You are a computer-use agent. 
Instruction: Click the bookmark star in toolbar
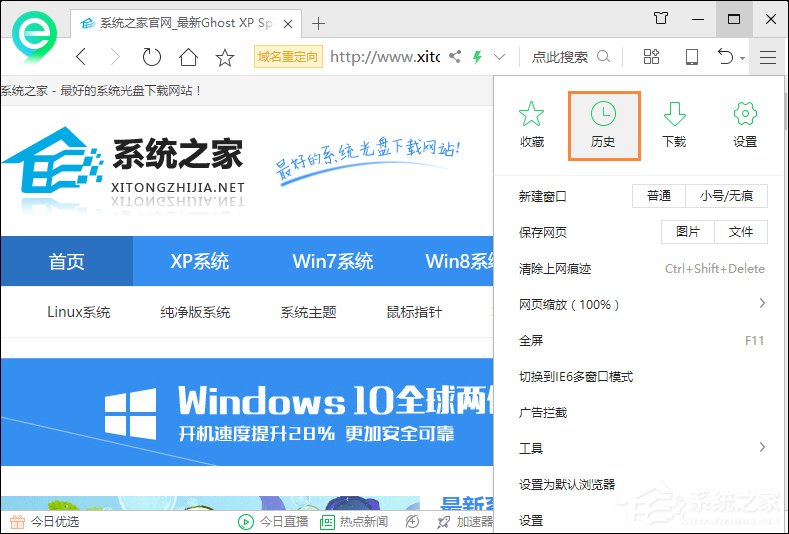(225, 57)
